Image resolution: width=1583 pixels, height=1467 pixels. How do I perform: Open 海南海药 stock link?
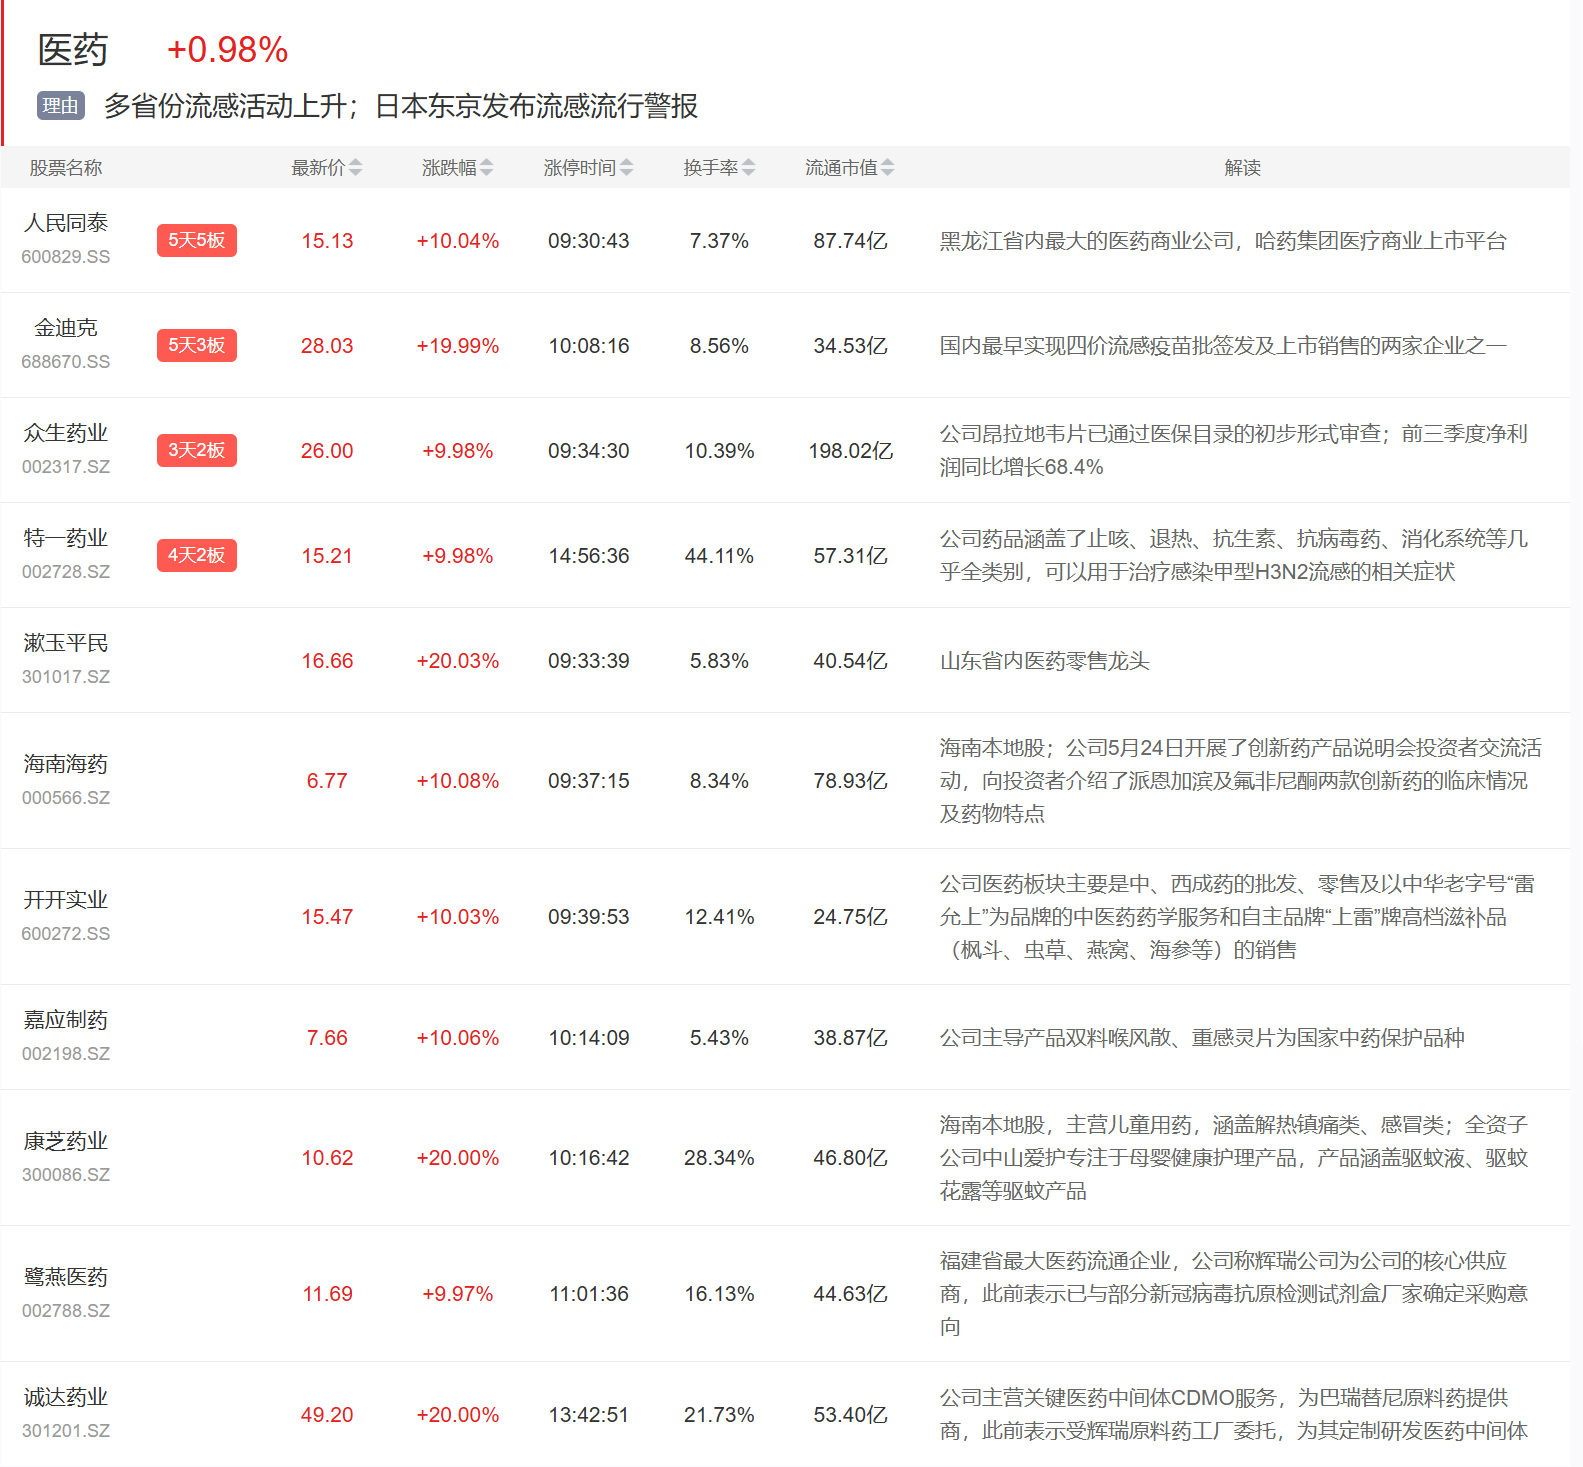[66, 764]
